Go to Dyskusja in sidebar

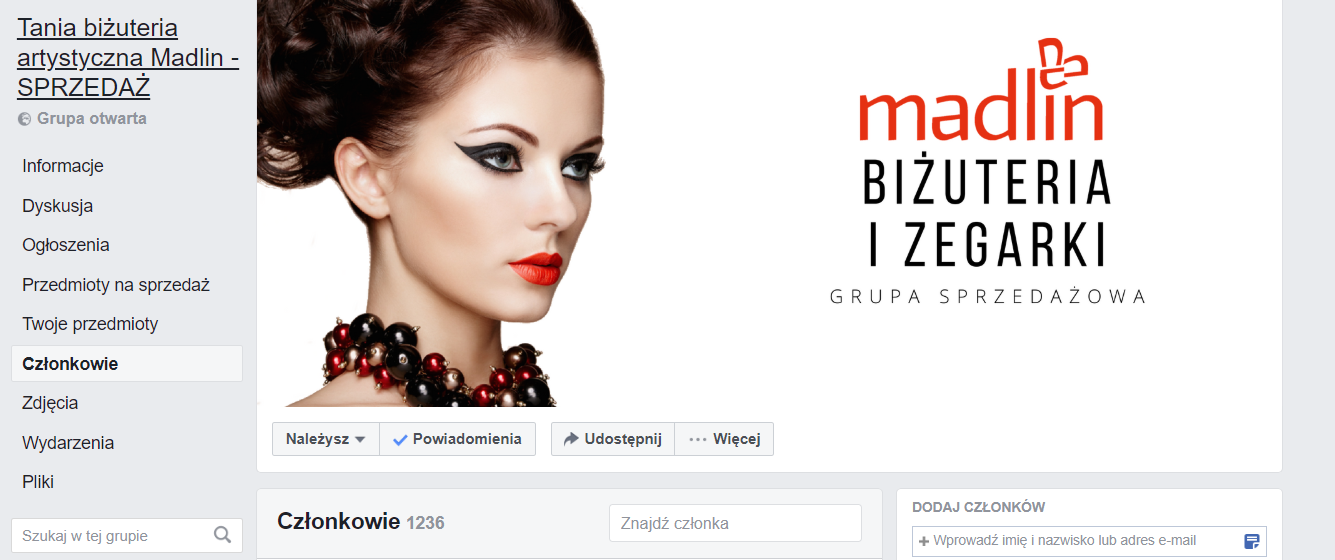(58, 206)
